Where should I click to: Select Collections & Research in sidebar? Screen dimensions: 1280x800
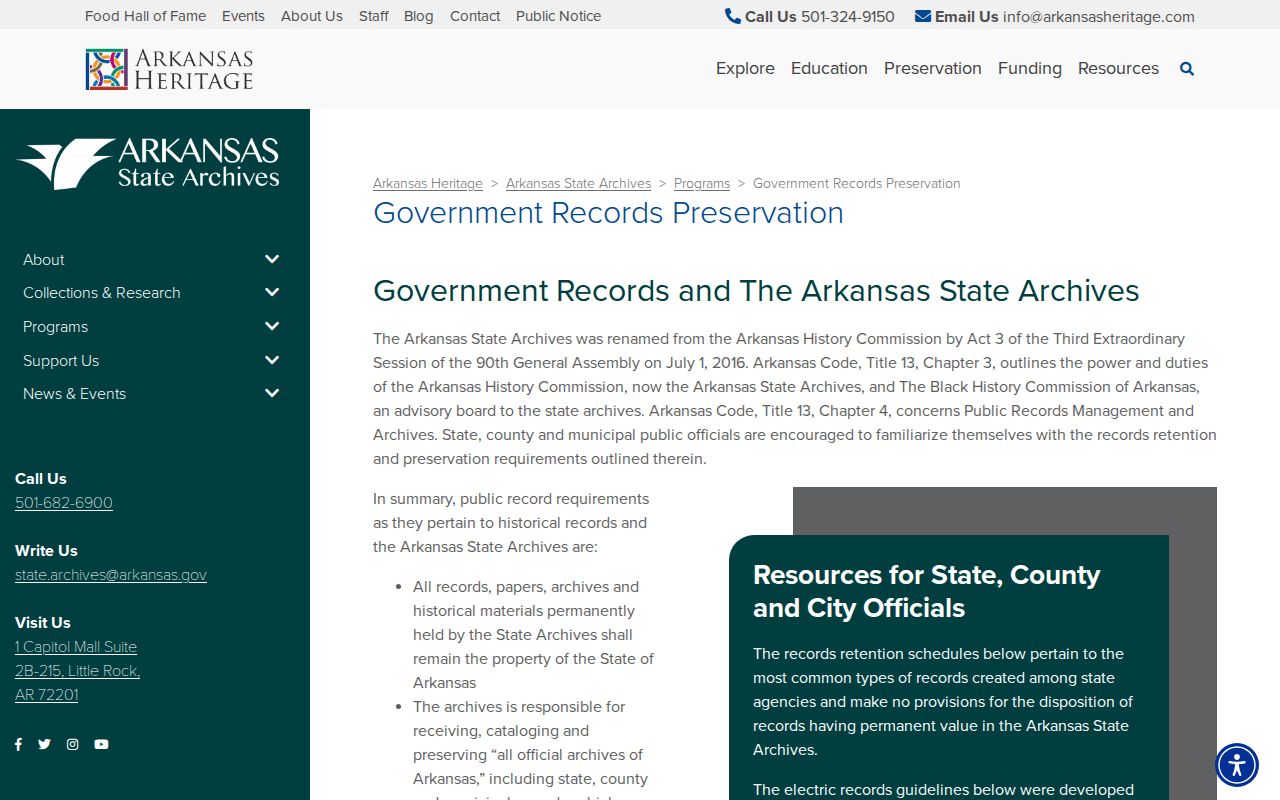click(x=102, y=293)
